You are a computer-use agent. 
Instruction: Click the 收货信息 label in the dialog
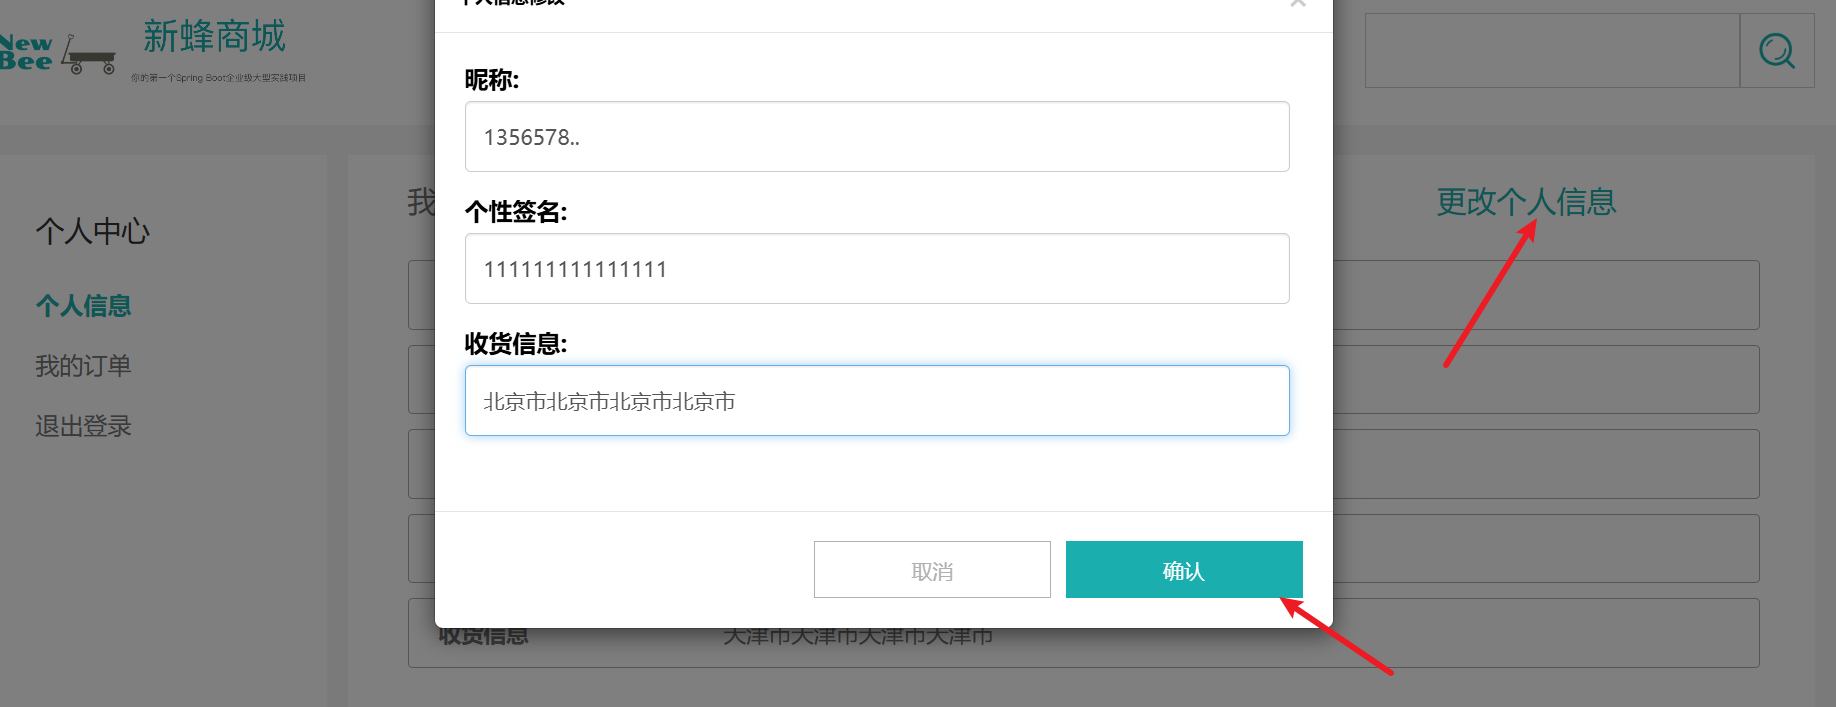pyautogui.click(x=516, y=344)
